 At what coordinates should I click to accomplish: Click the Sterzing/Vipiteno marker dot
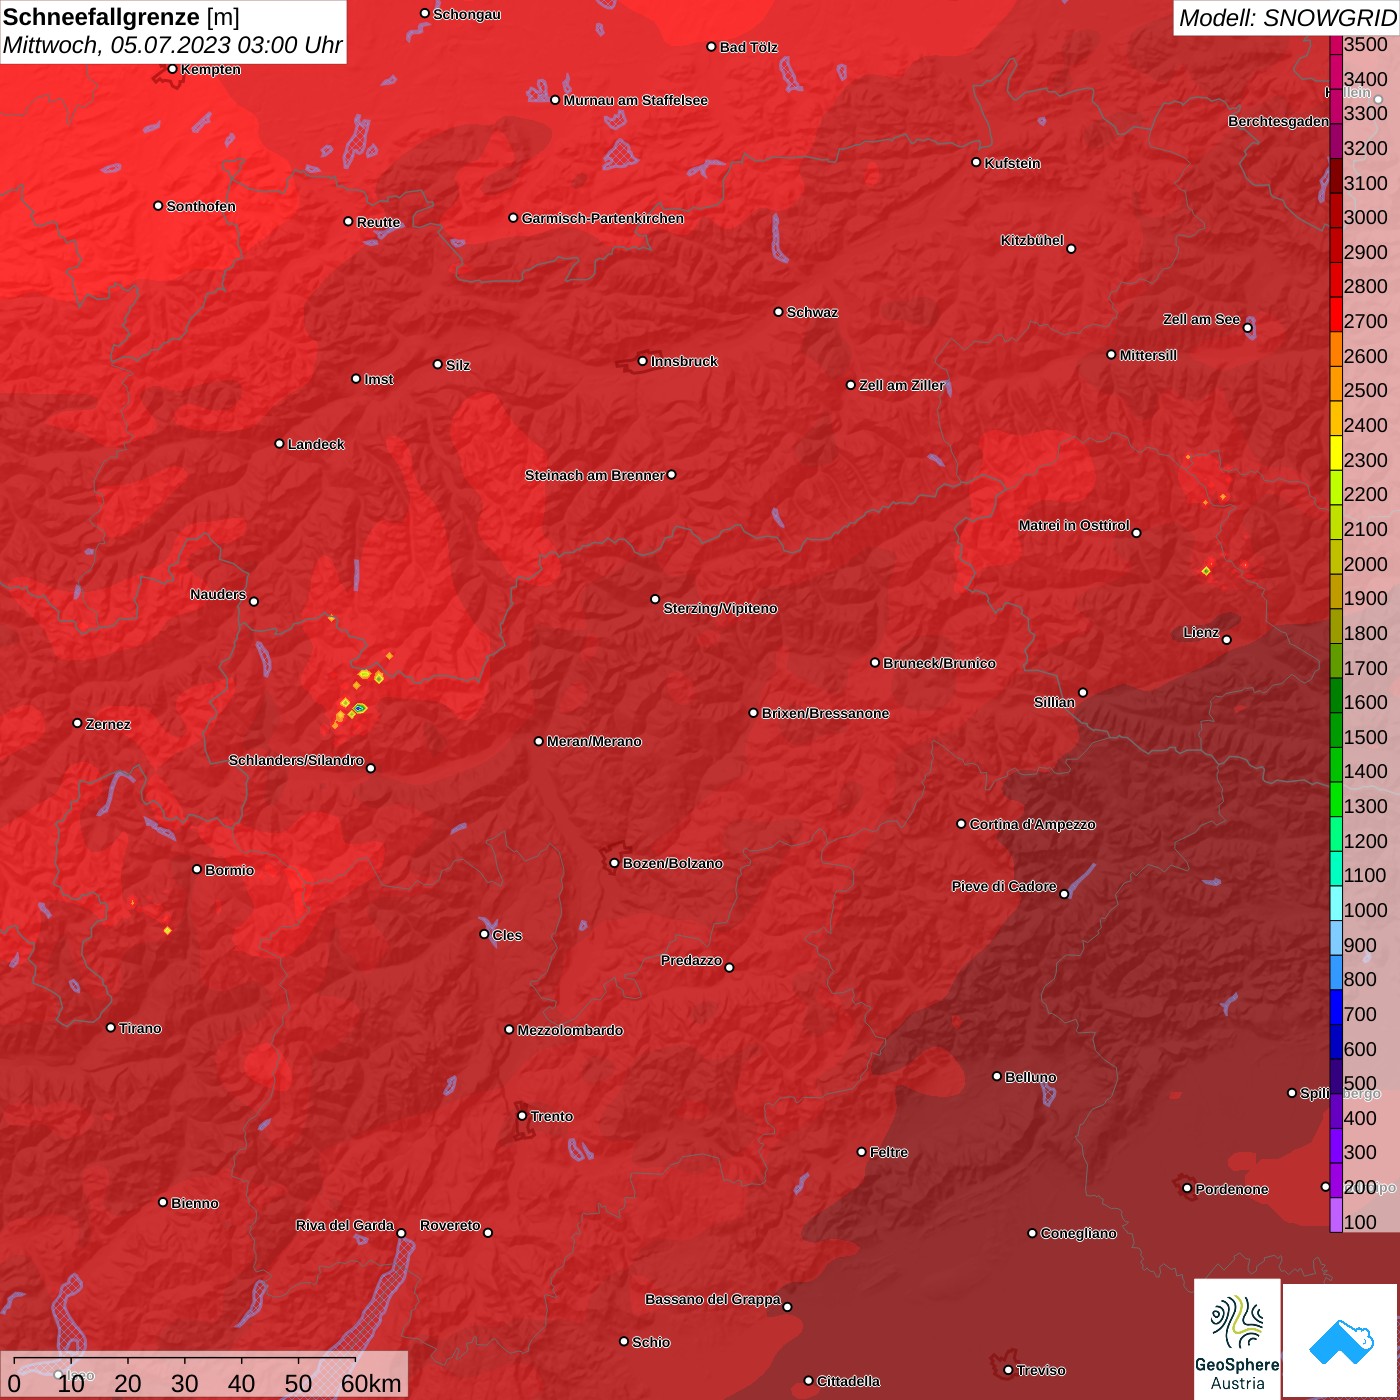point(655,599)
